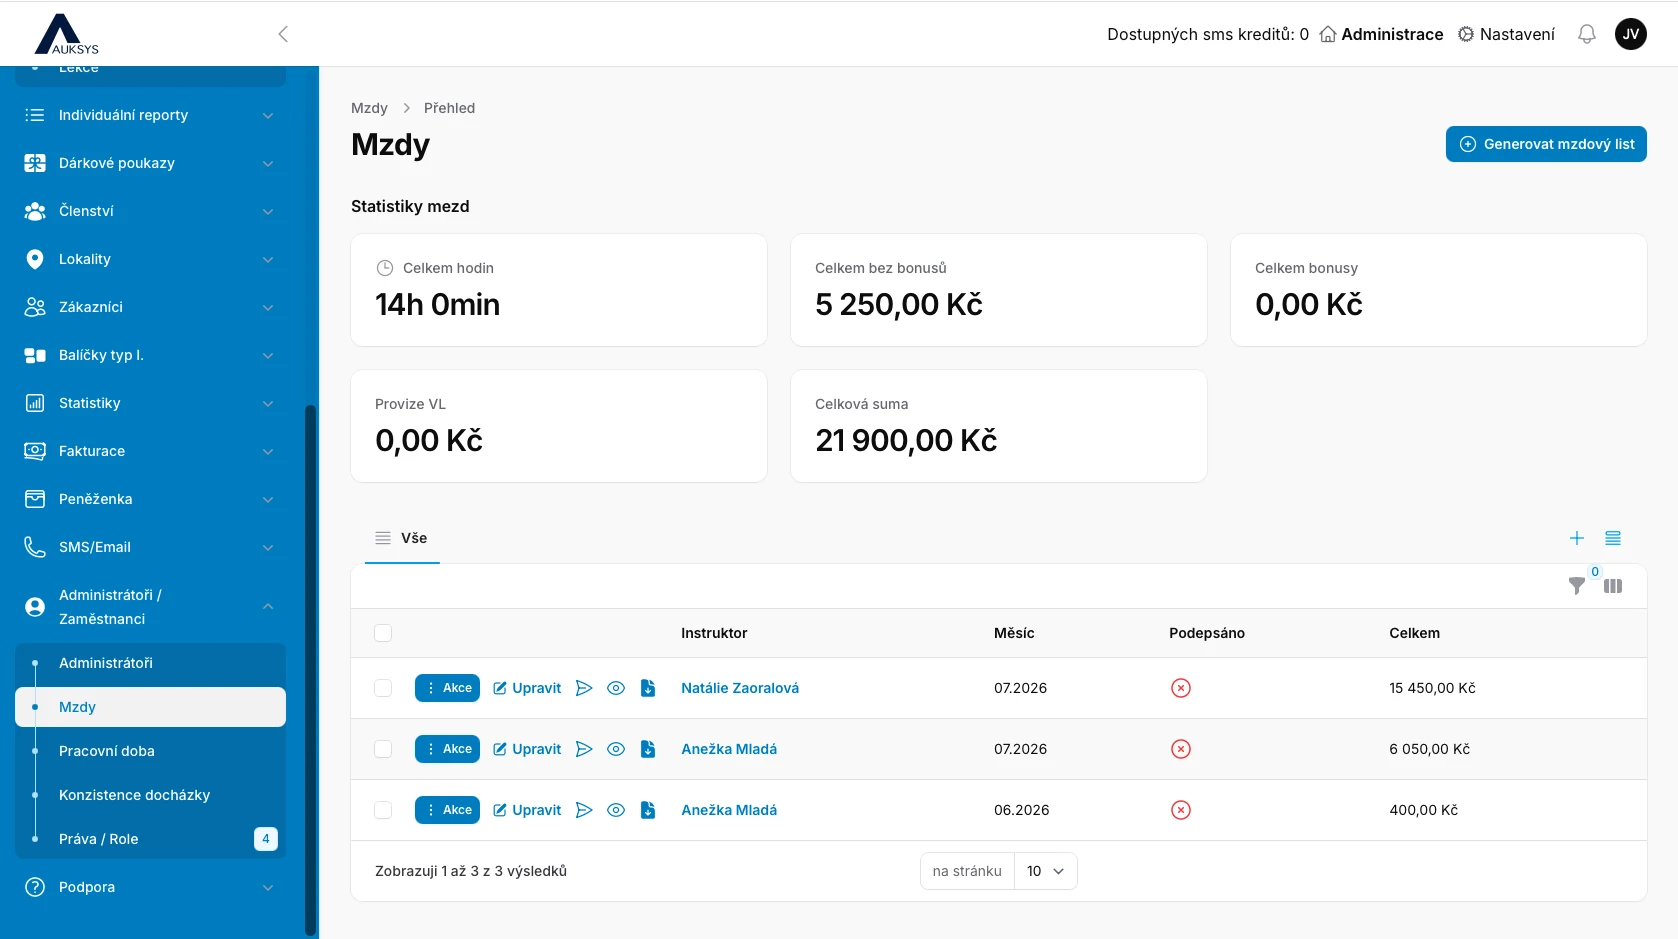
Task: Open Konzistence docházky submenu item
Action: tap(150, 795)
